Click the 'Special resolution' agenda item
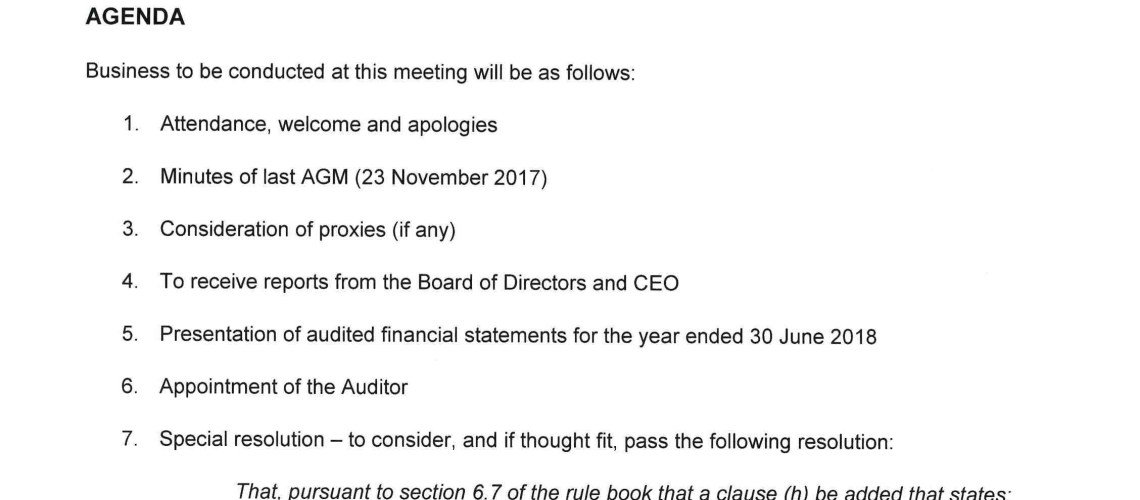 pyautogui.click(x=241, y=440)
